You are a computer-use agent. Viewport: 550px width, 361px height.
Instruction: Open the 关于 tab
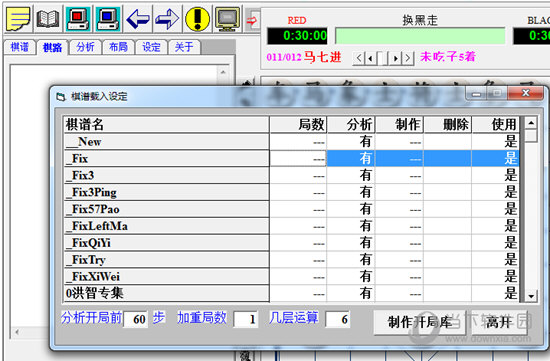(x=184, y=47)
